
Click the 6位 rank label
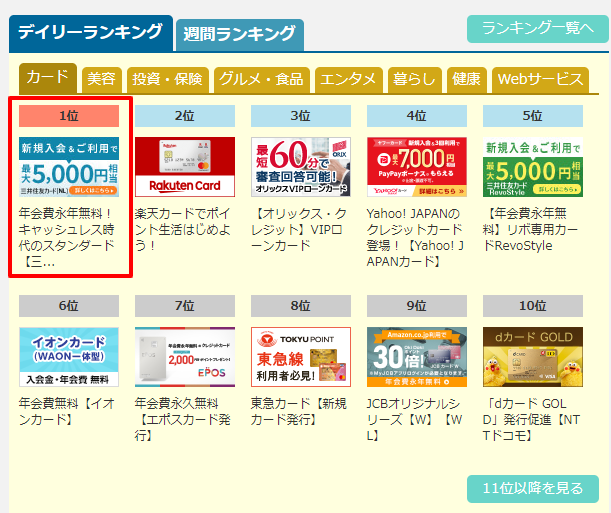[69, 306]
